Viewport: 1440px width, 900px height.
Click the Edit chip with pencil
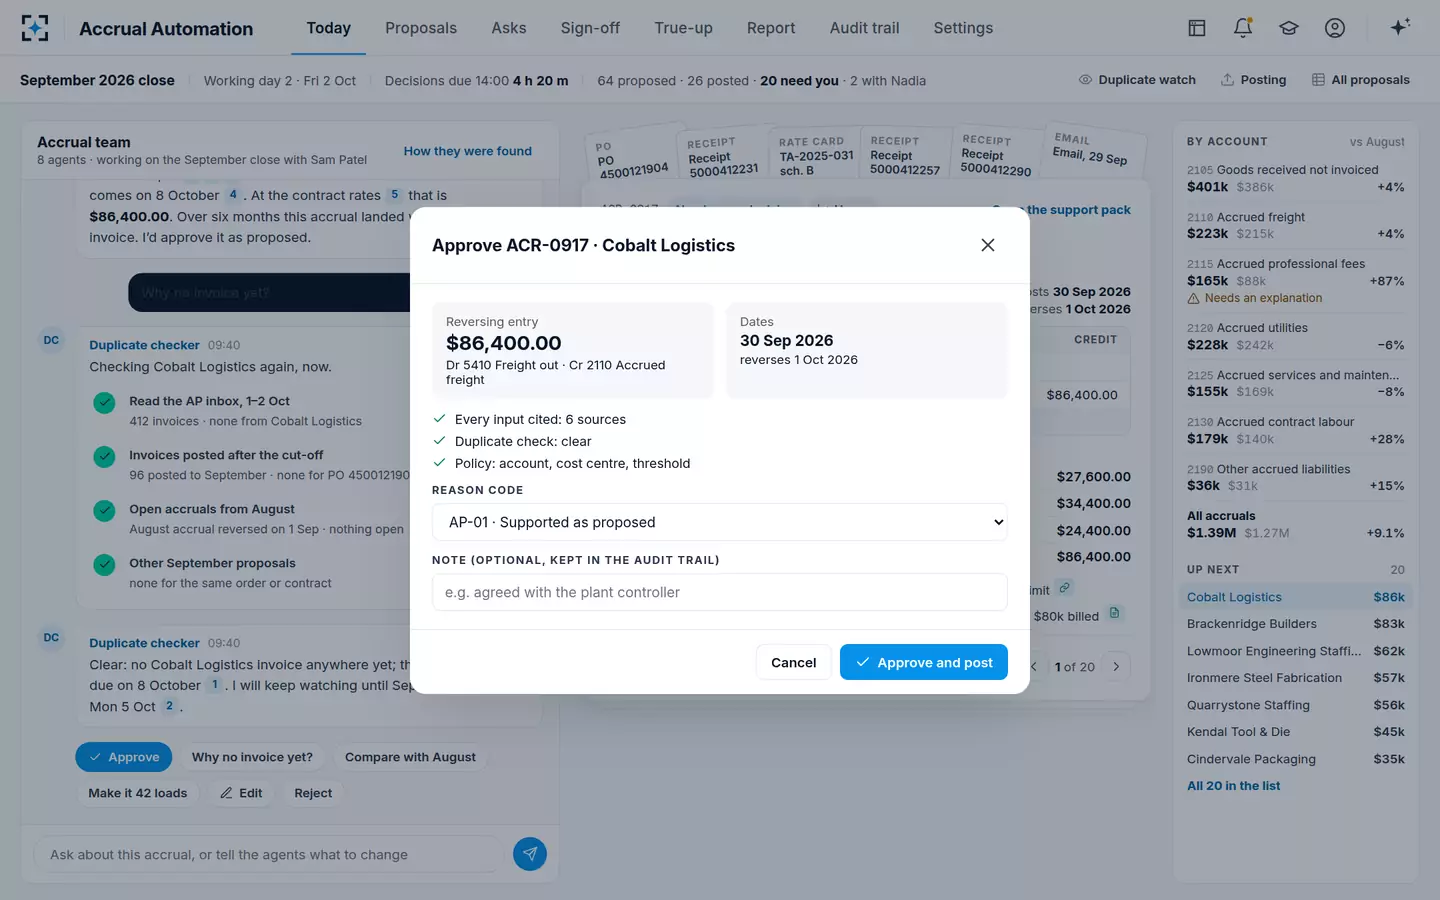point(241,793)
